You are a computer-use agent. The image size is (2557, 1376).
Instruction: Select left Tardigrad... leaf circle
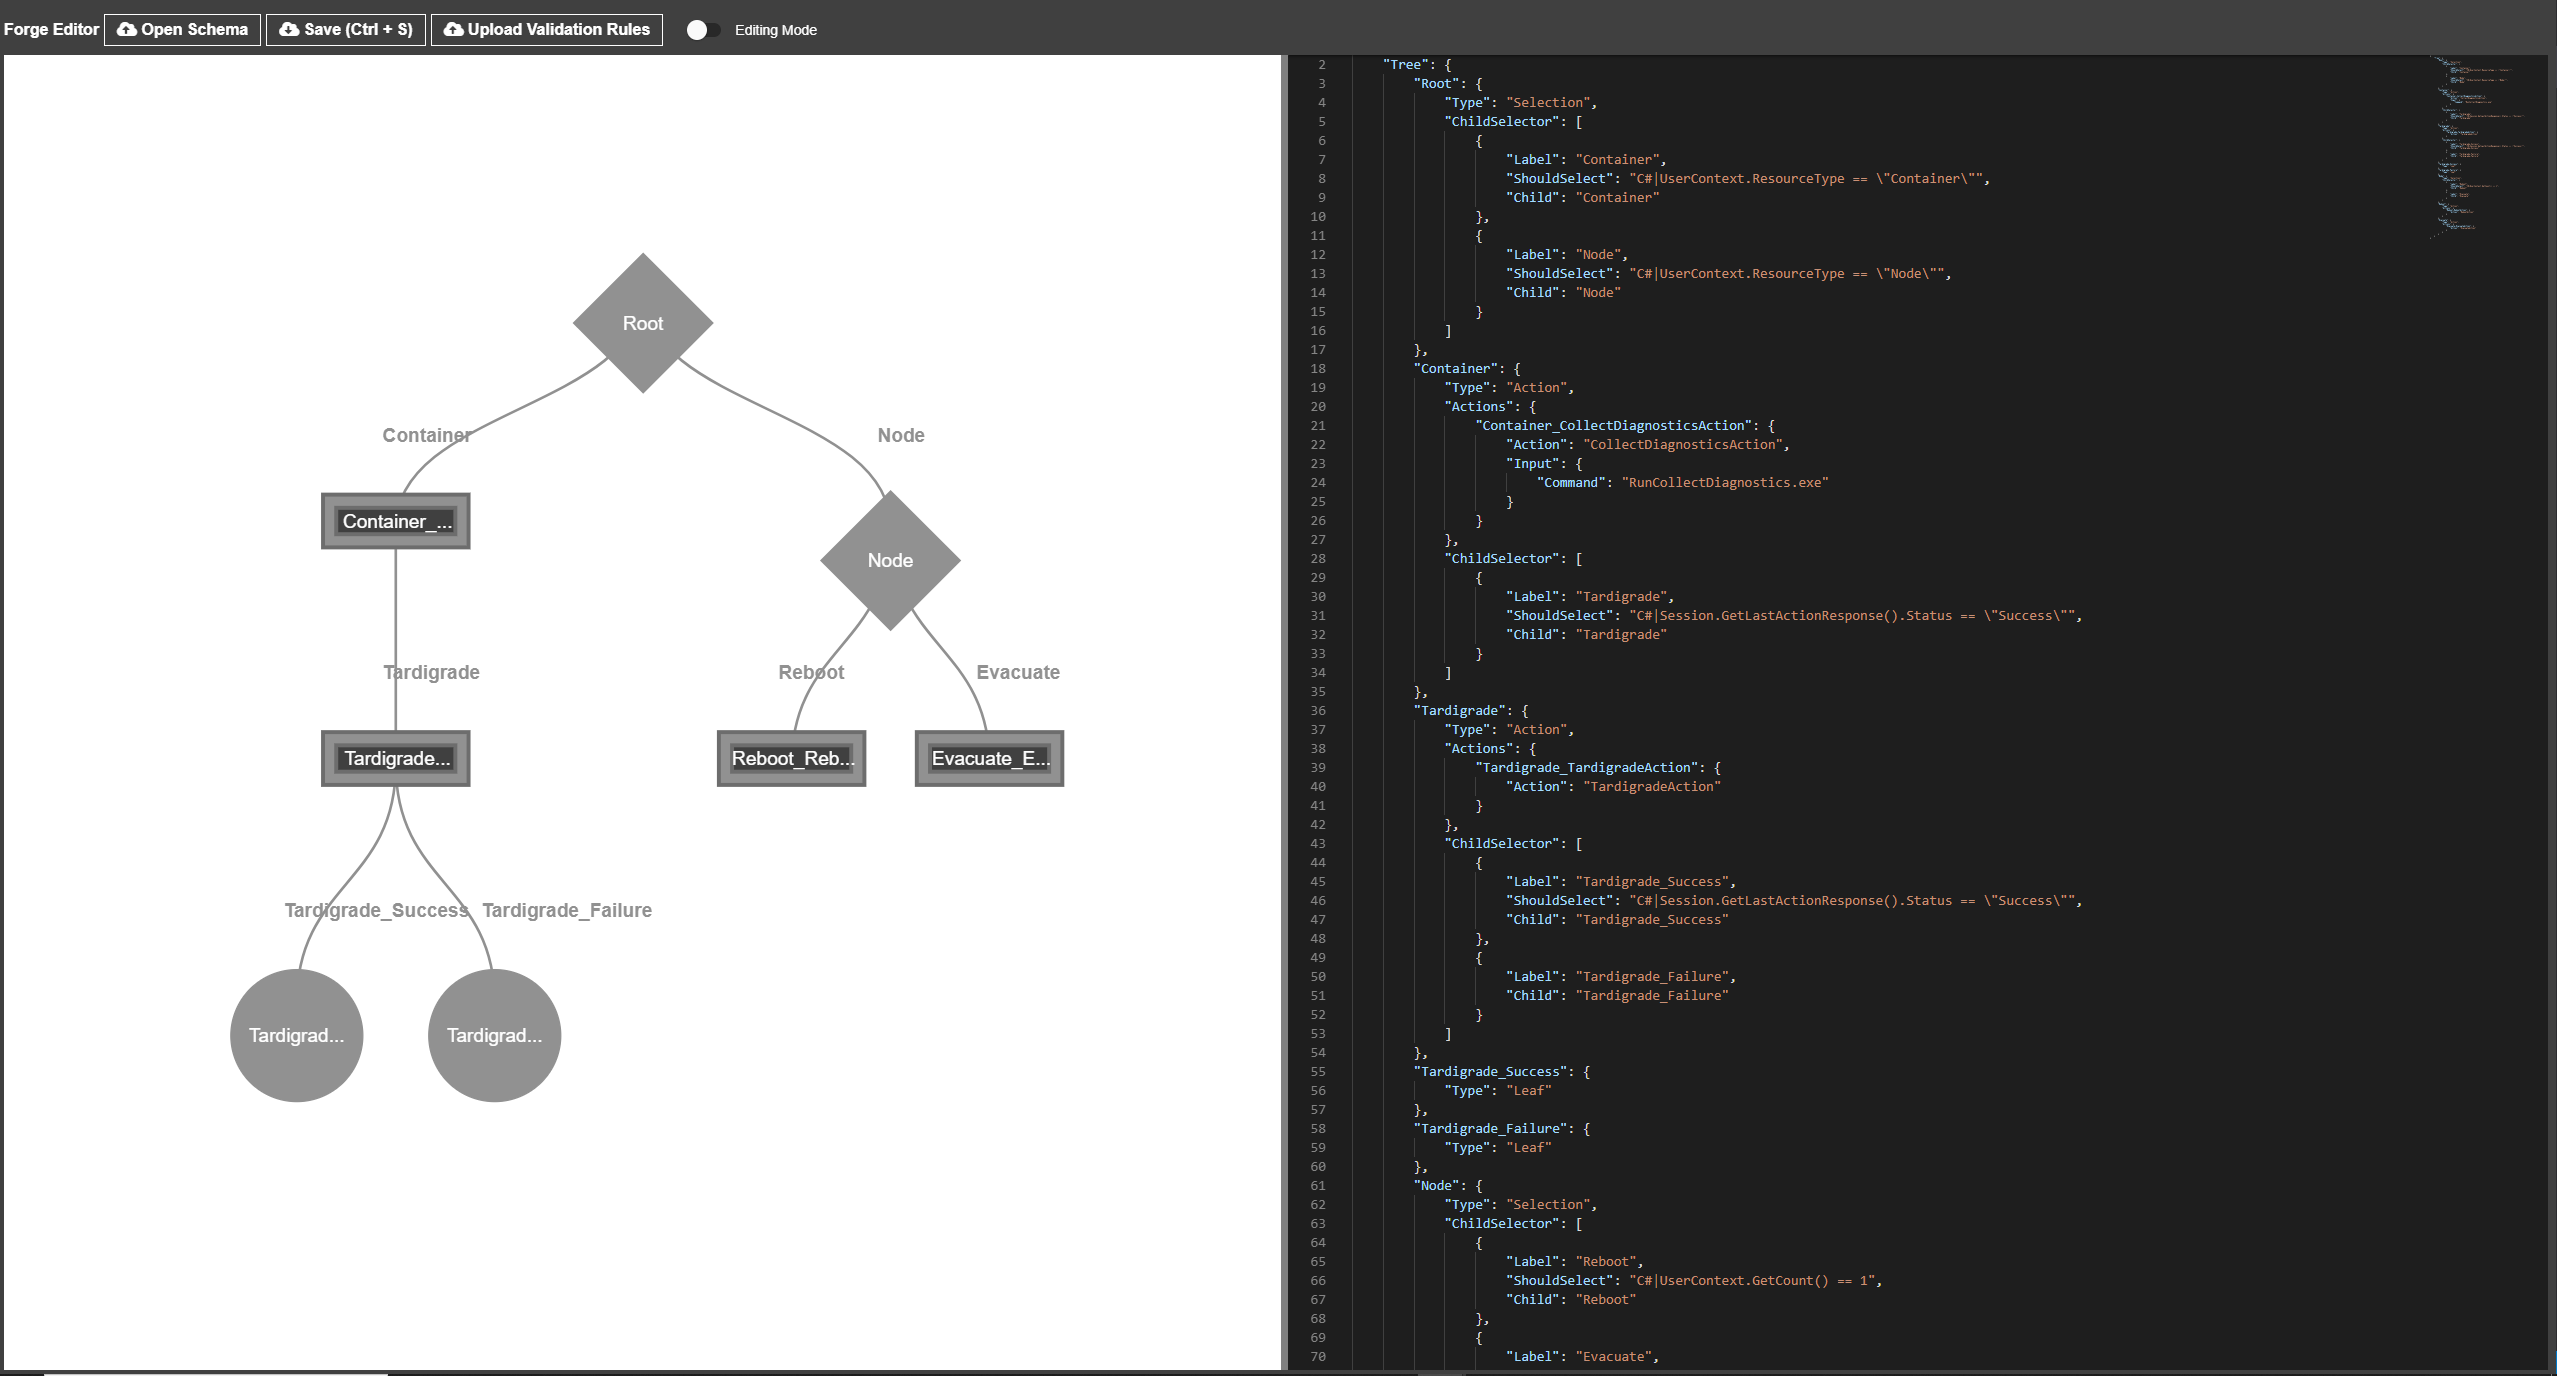click(297, 1035)
